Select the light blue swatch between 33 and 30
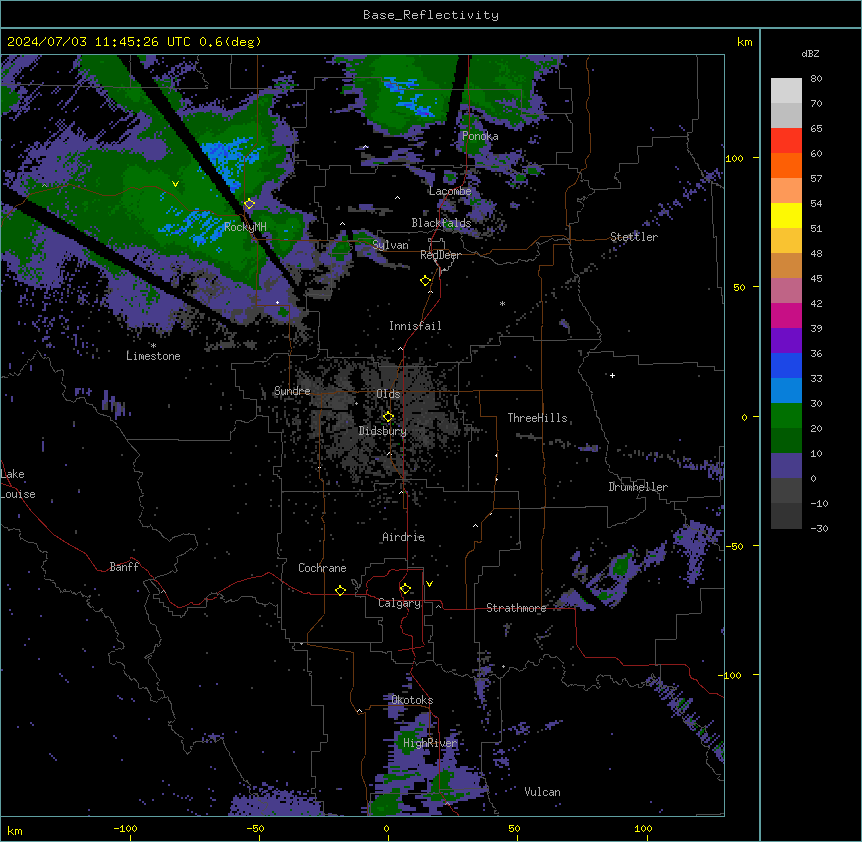 (x=786, y=391)
